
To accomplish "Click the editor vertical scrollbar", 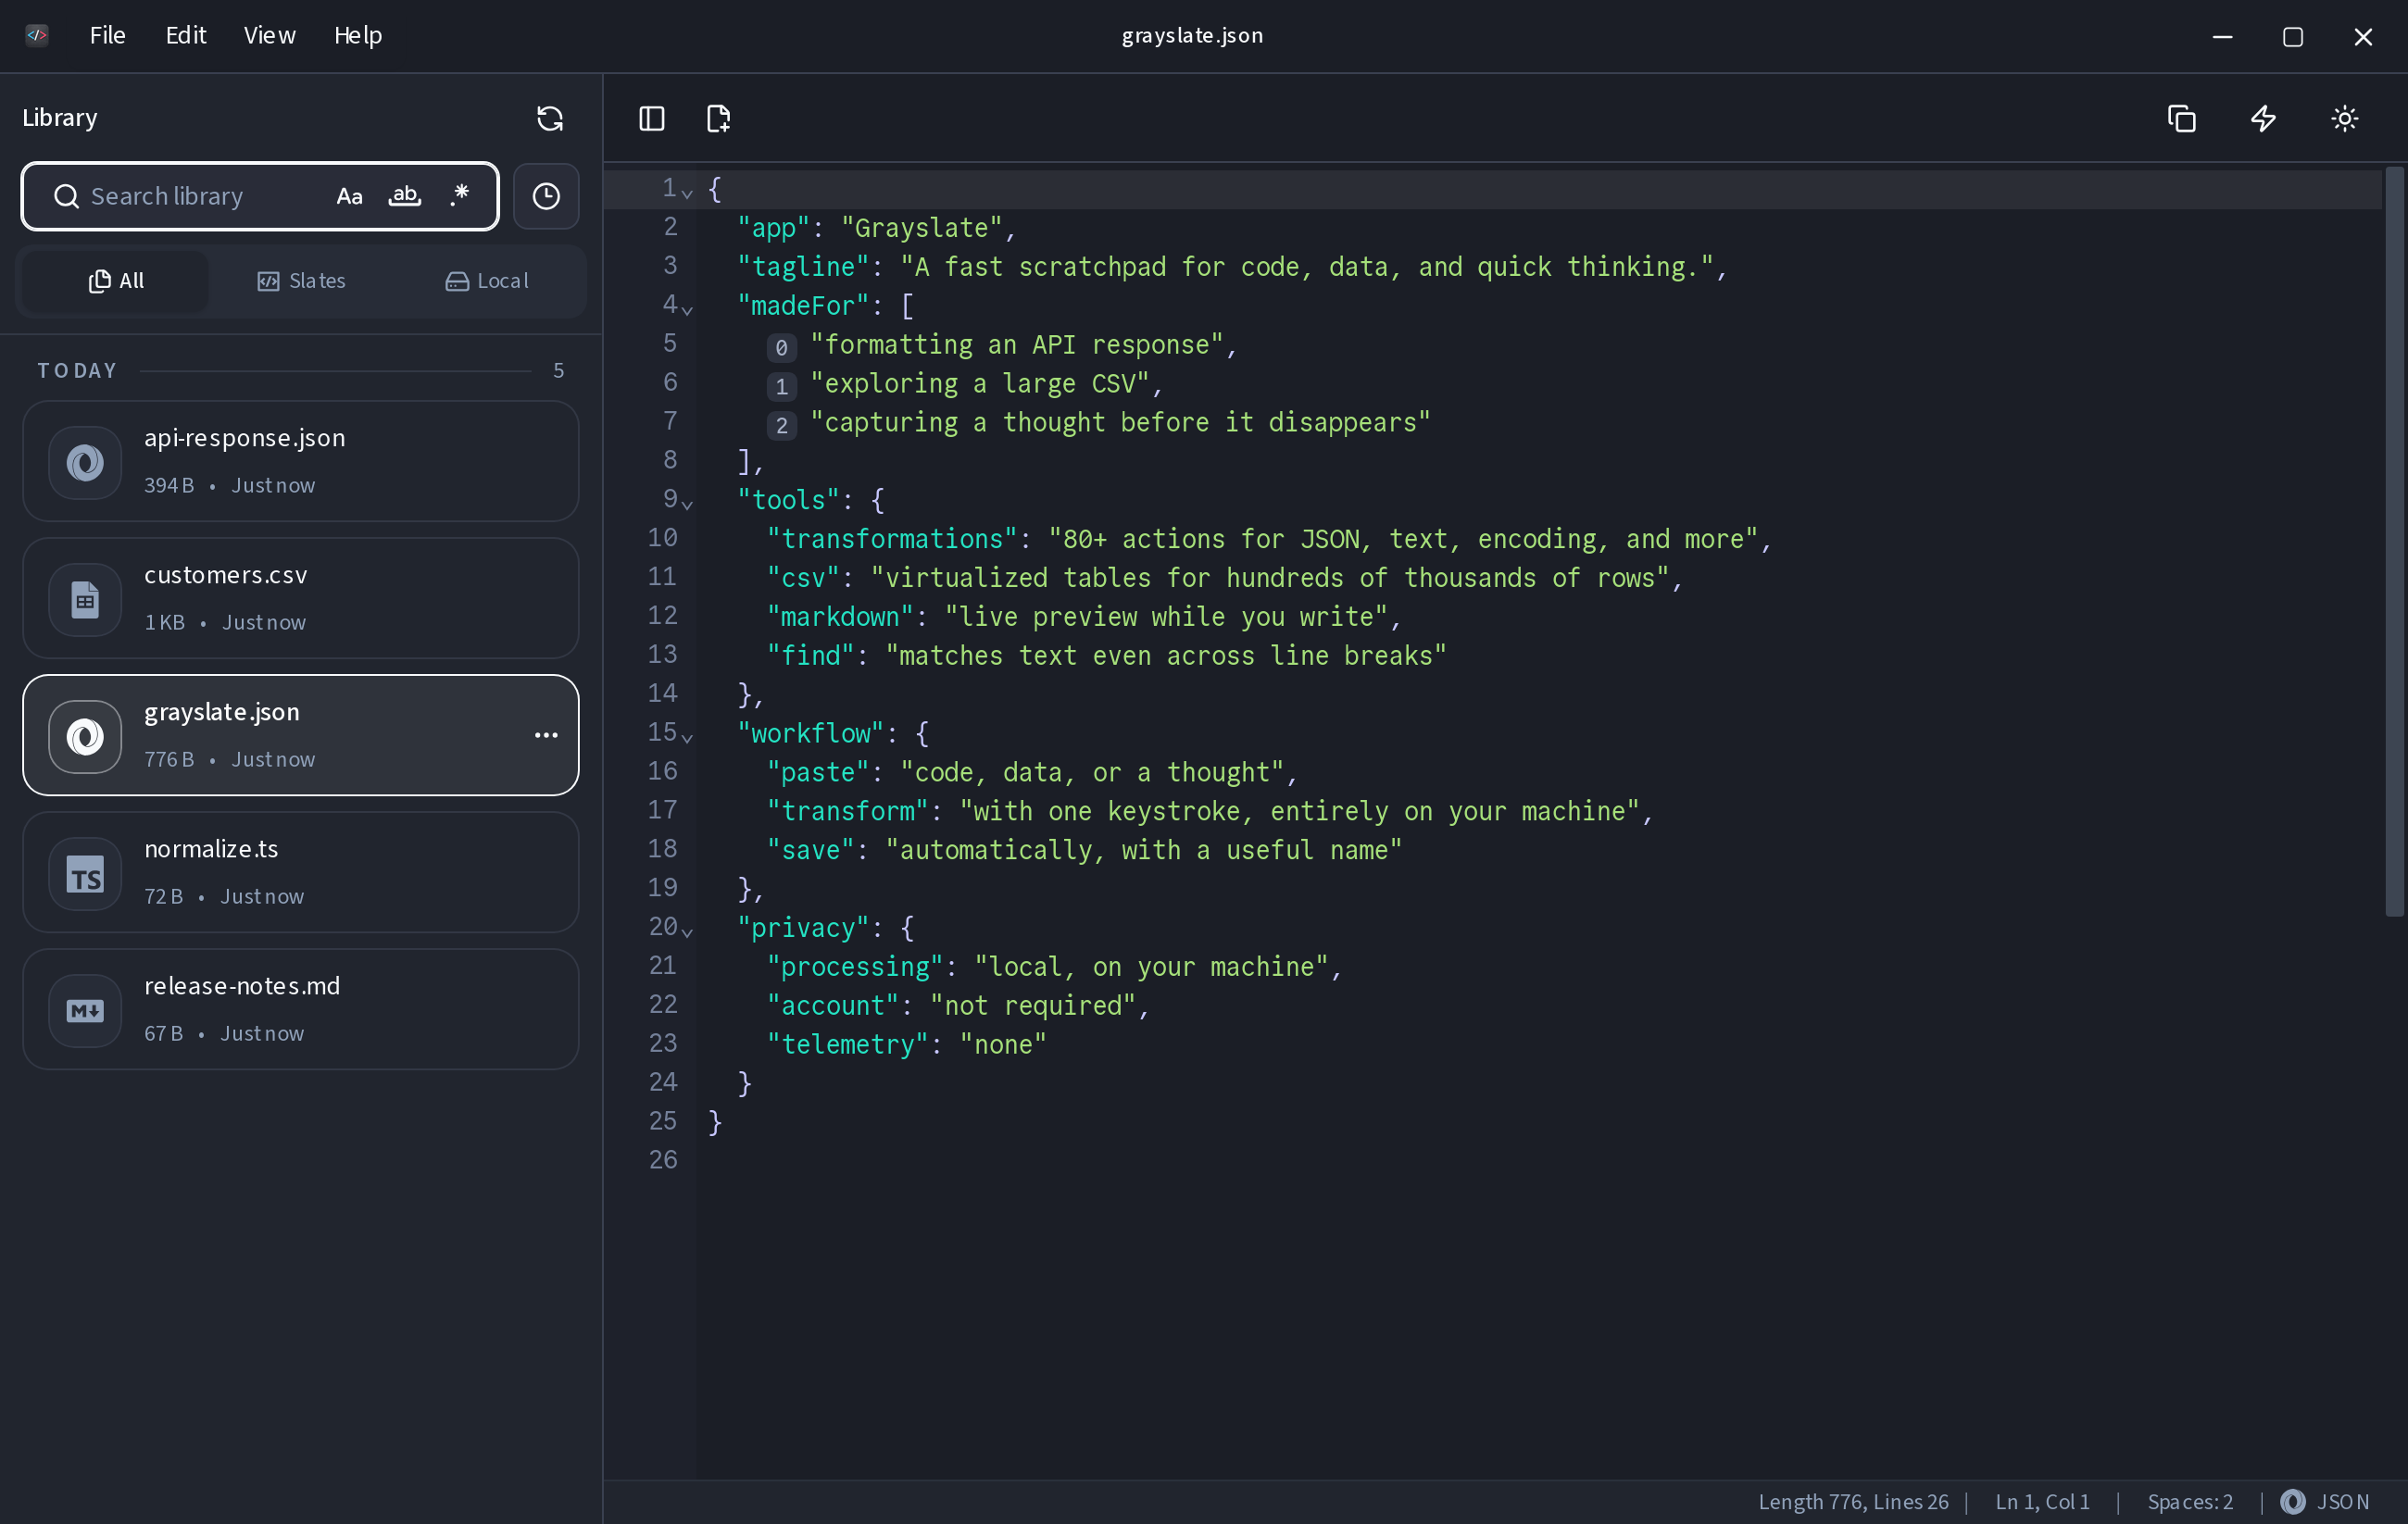I will [2394, 541].
